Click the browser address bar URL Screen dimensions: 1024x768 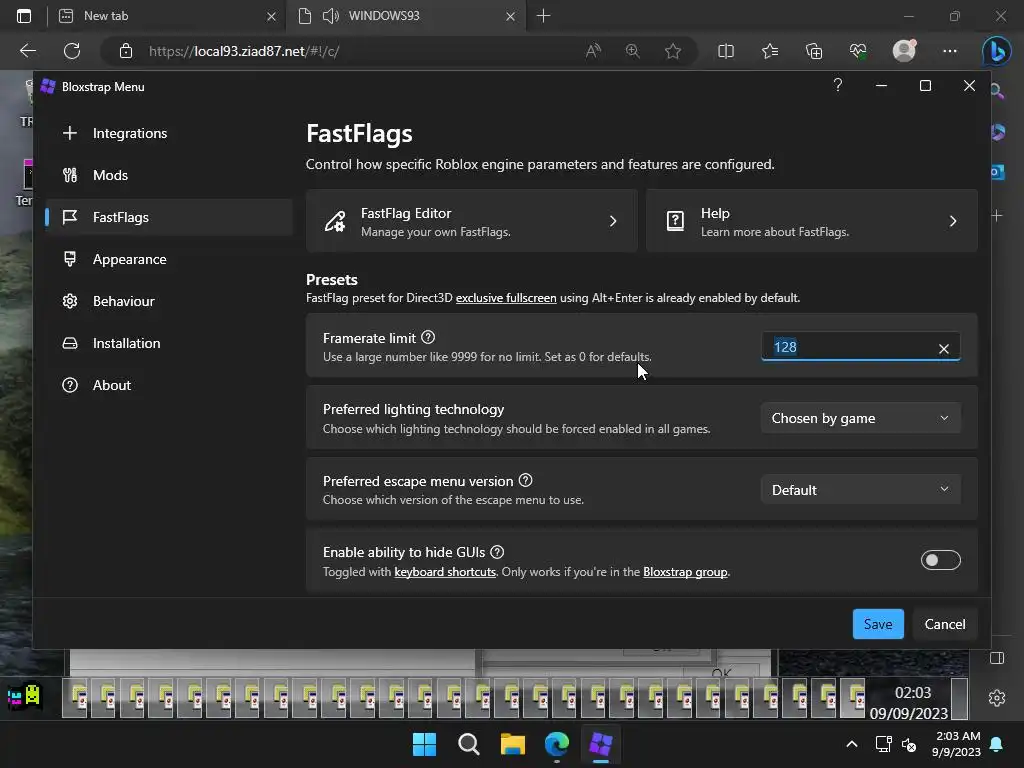(244, 51)
